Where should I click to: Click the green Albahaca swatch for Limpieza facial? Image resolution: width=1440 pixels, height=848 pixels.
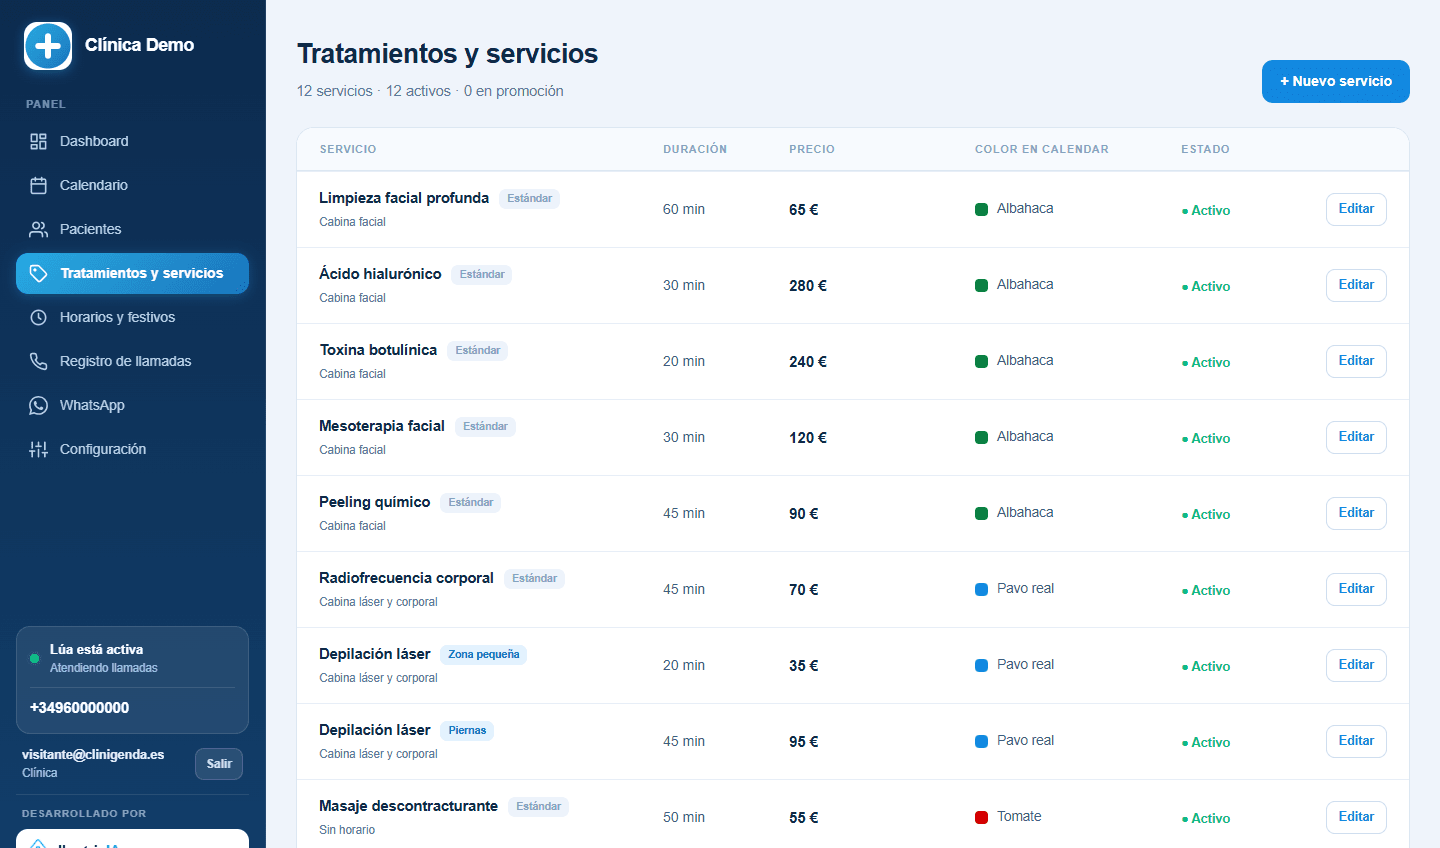pos(982,209)
